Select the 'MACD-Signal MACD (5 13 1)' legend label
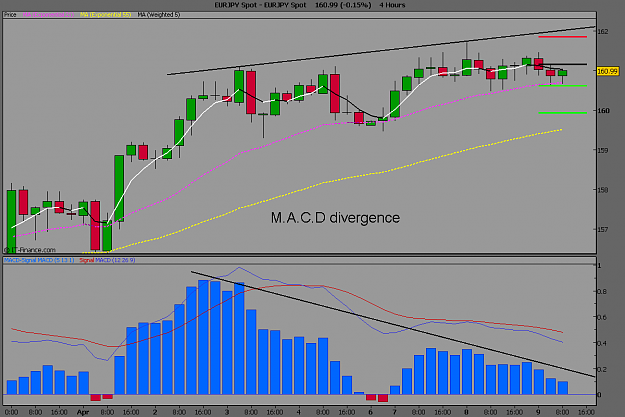The image size is (625, 417). [x=39, y=260]
